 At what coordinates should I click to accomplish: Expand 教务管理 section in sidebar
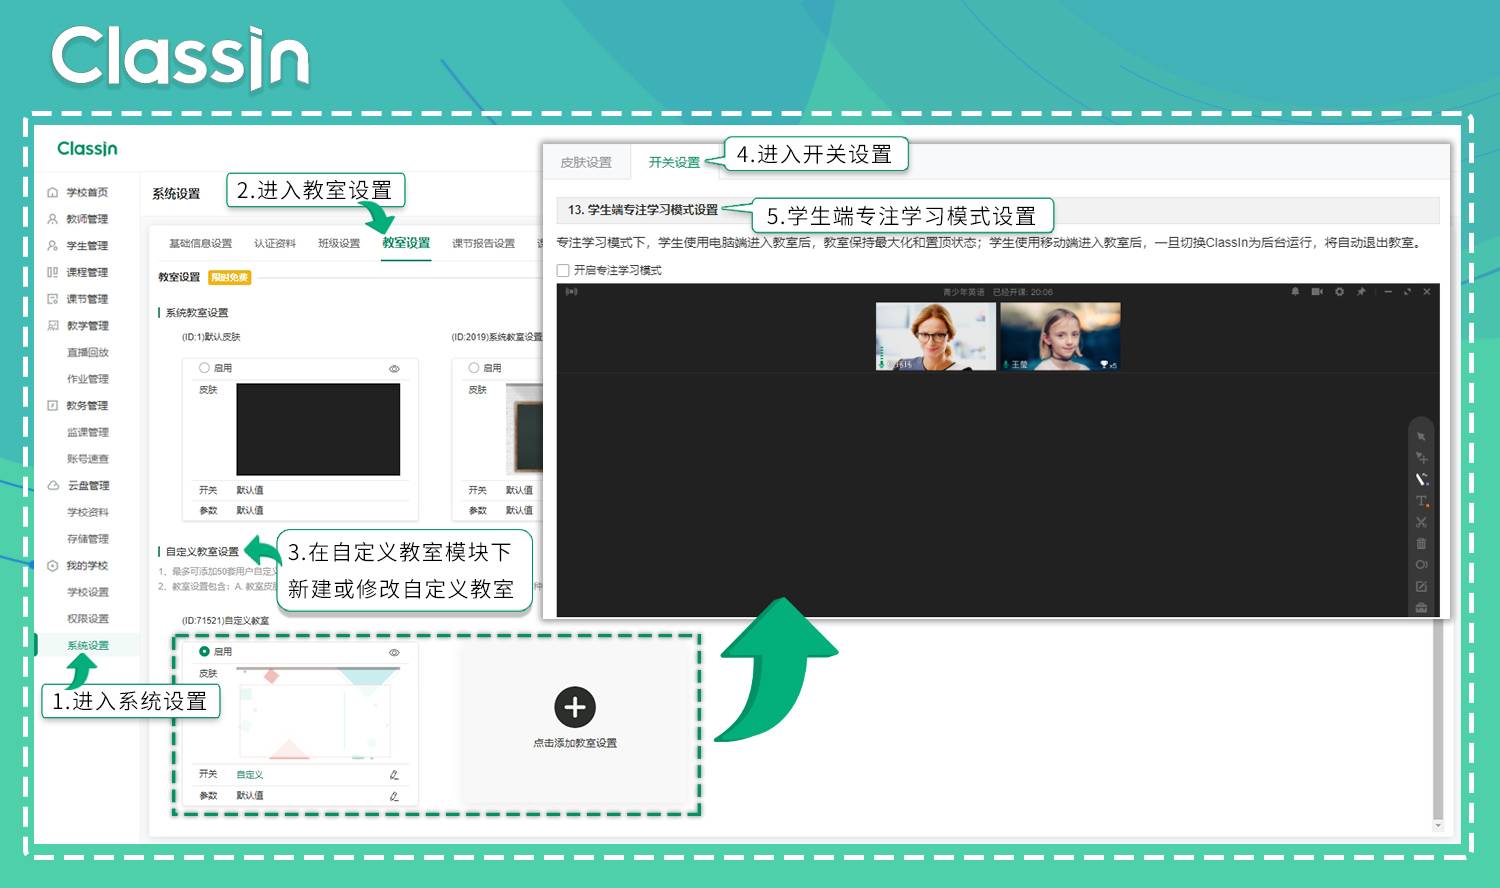[87, 405]
